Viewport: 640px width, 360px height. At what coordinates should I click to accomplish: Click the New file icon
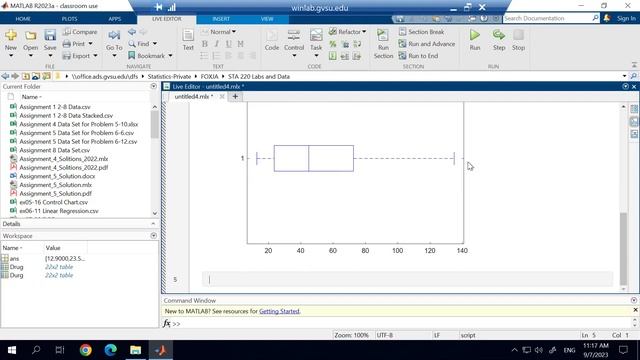click(11, 36)
